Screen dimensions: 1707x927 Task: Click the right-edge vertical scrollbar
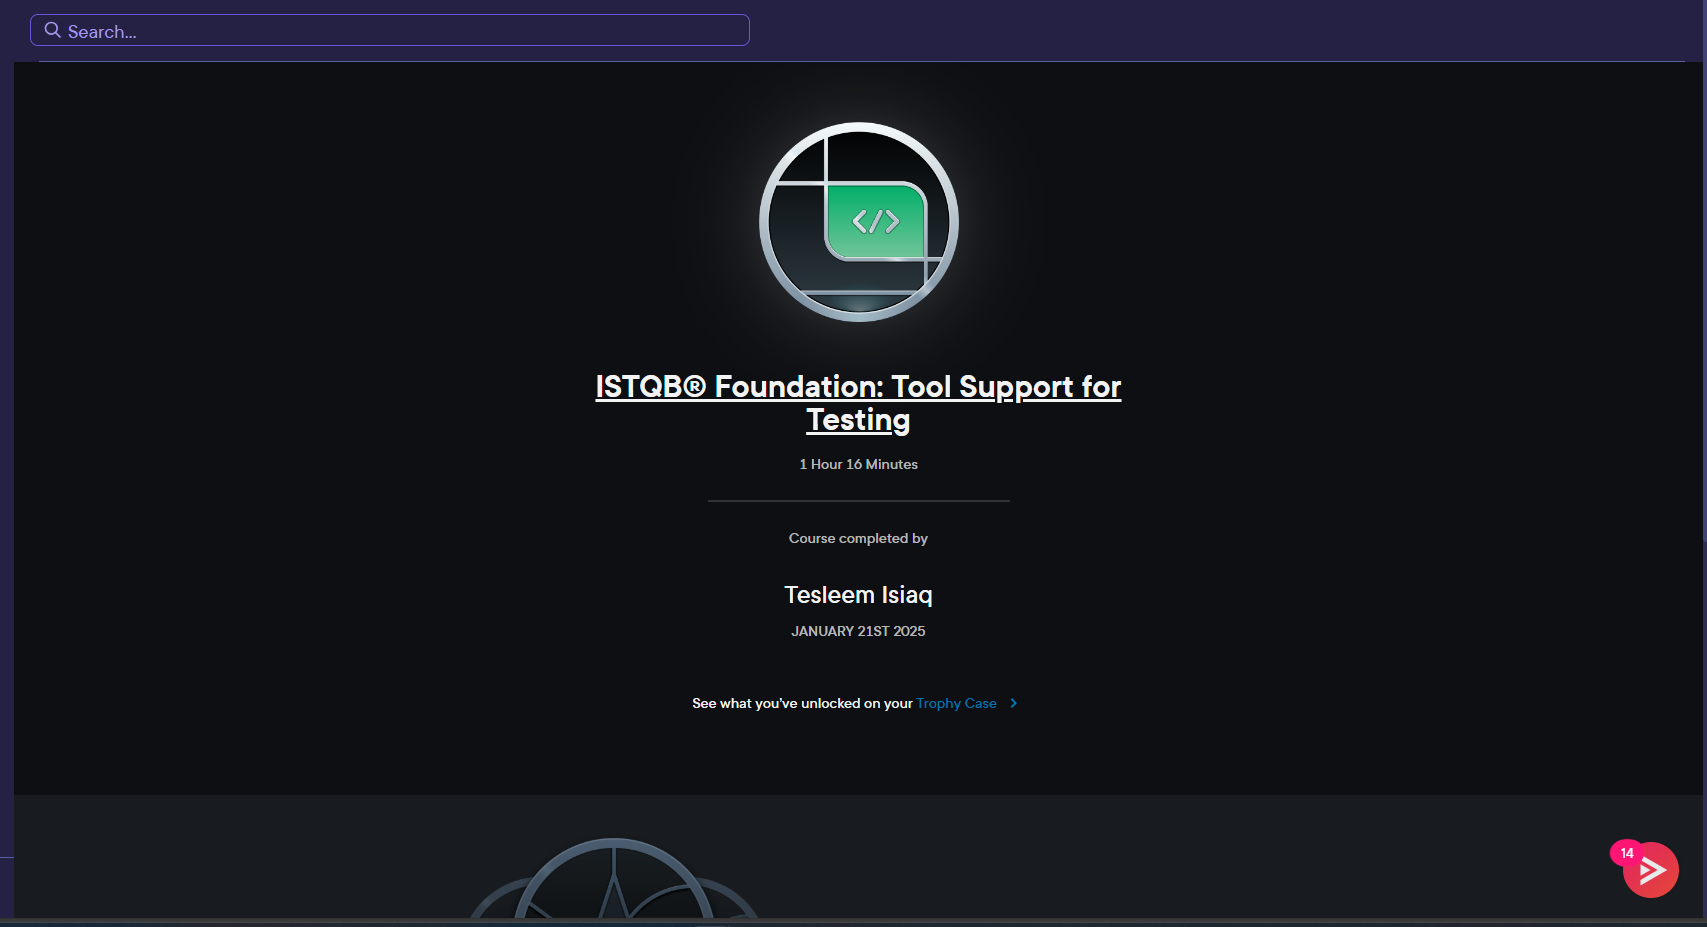tap(1703, 300)
